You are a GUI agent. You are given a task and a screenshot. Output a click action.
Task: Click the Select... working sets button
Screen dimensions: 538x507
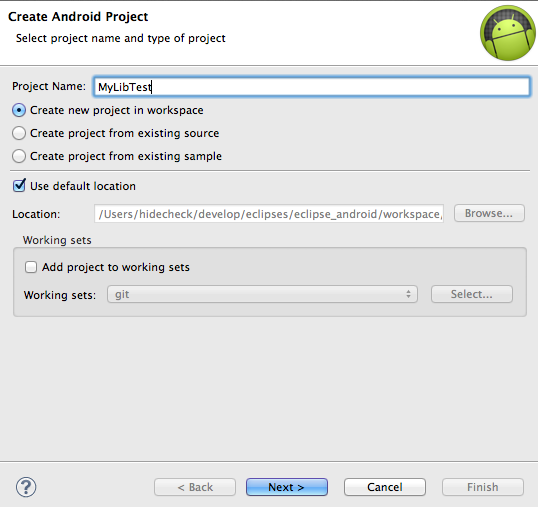click(x=472, y=294)
